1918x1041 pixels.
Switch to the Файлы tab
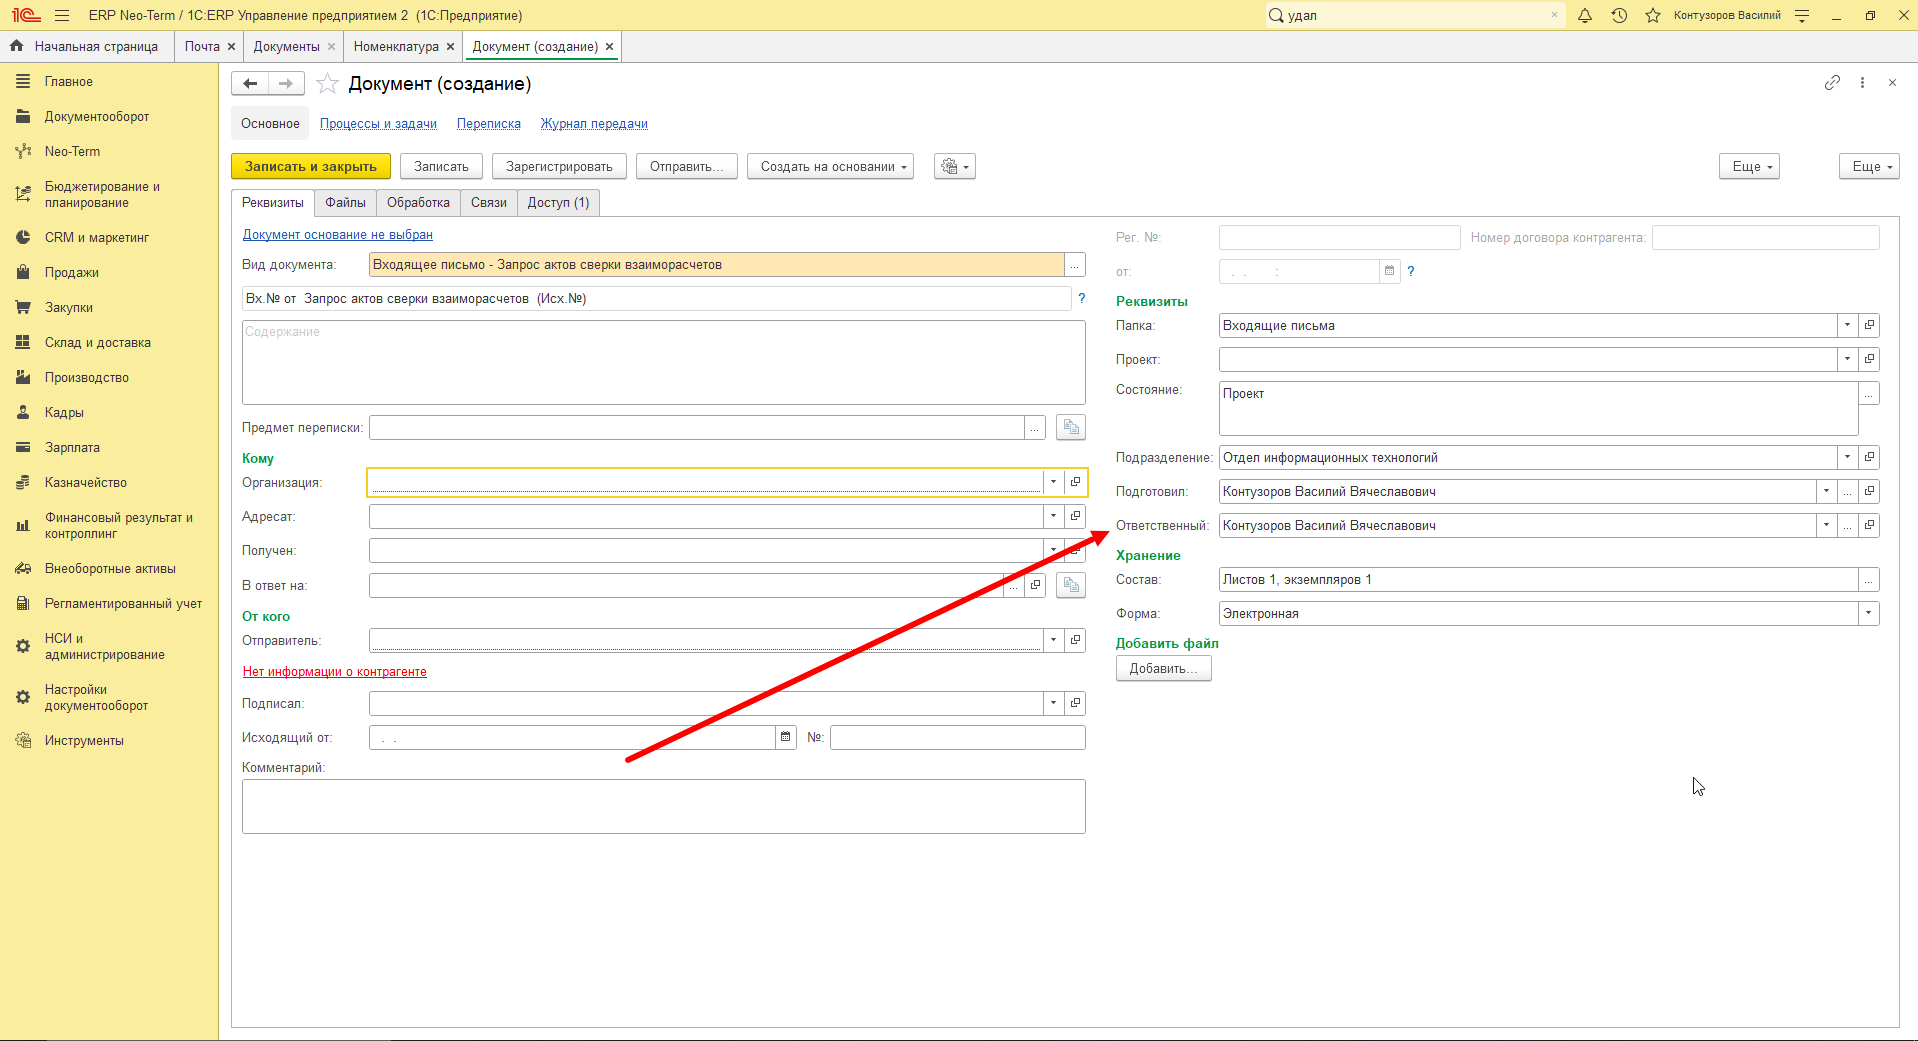[x=345, y=202]
